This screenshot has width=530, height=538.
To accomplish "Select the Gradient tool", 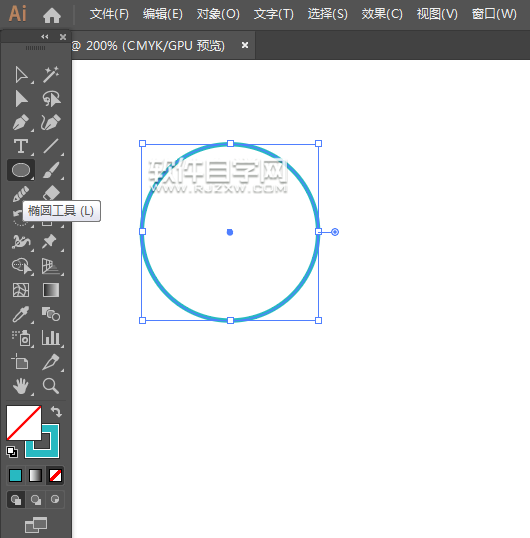I will click(51, 290).
